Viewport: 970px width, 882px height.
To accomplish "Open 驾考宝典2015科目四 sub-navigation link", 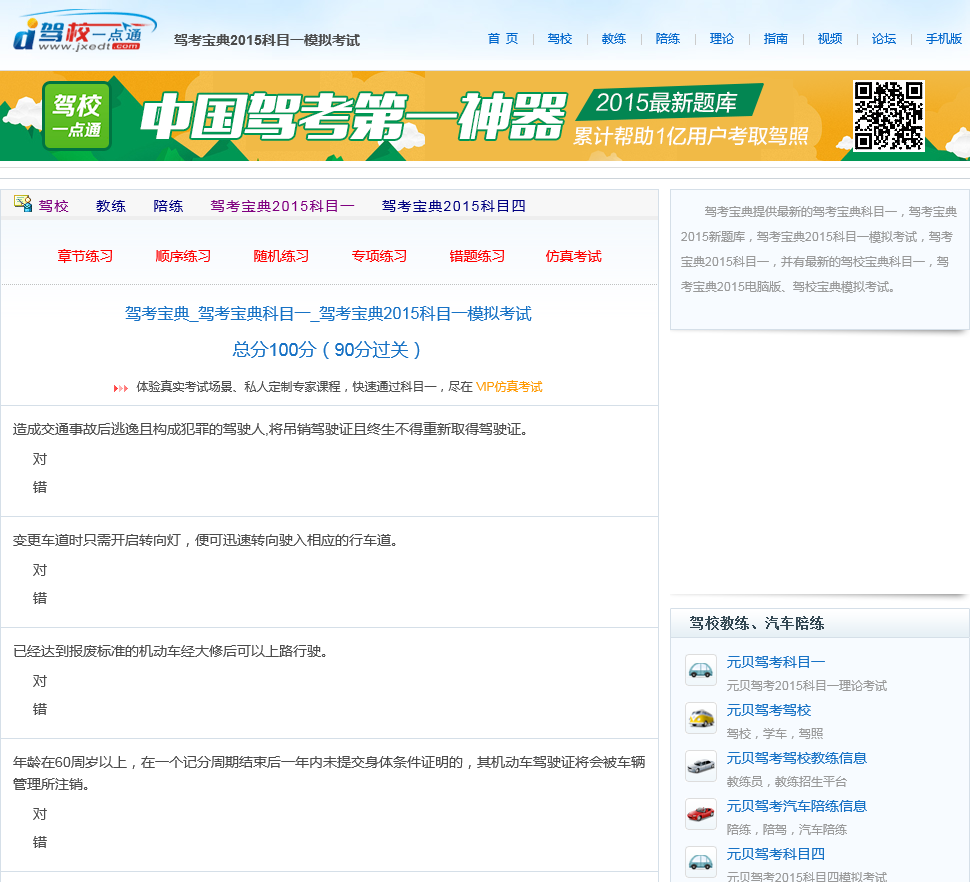I will (x=453, y=206).
